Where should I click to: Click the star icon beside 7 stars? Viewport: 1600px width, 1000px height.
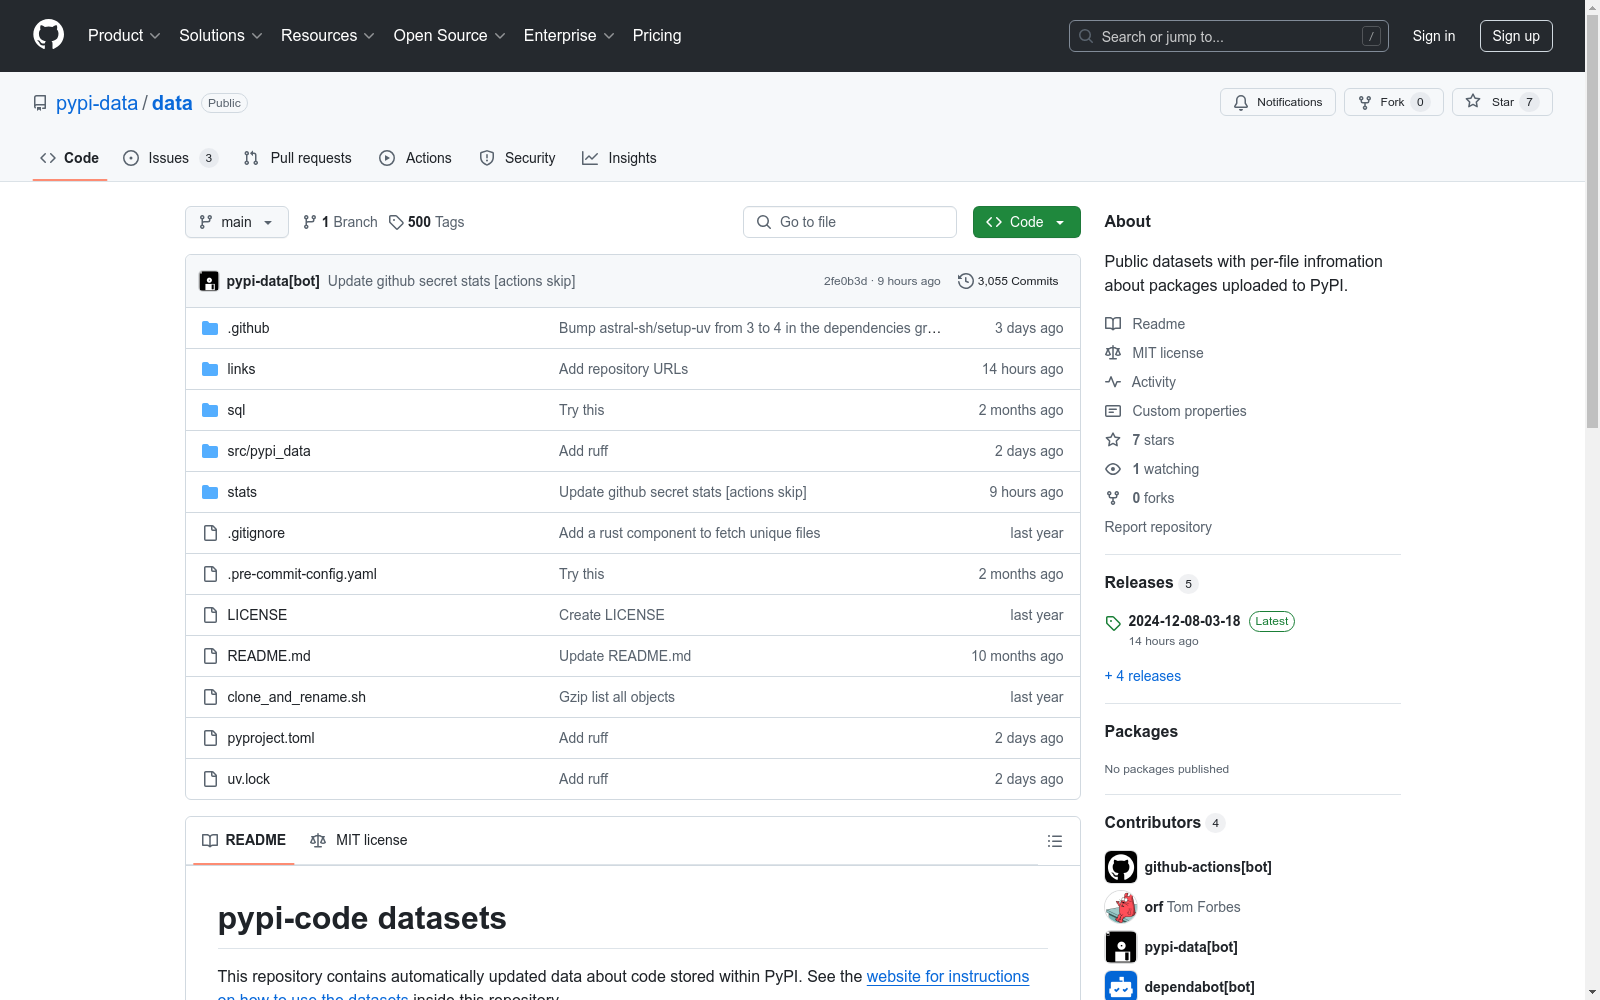[x=1113, y=440]
